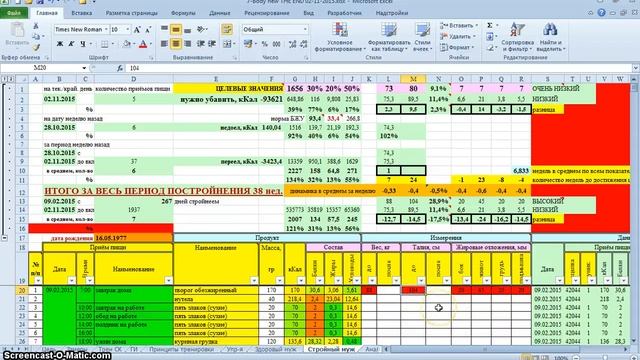Click the increase indent icon
Viewport: 640px width, 360px height.
coord(212,44)
